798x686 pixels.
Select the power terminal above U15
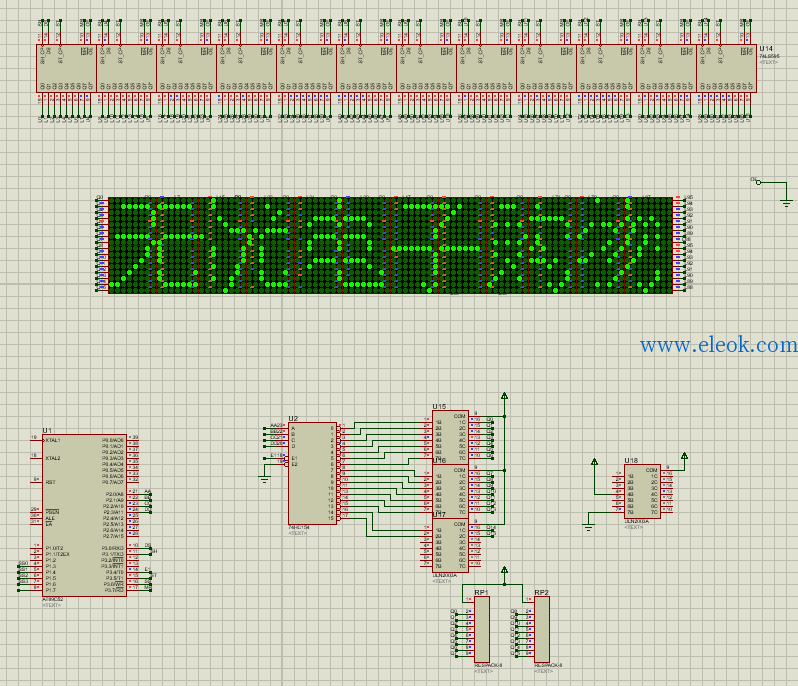click(504, 396)
